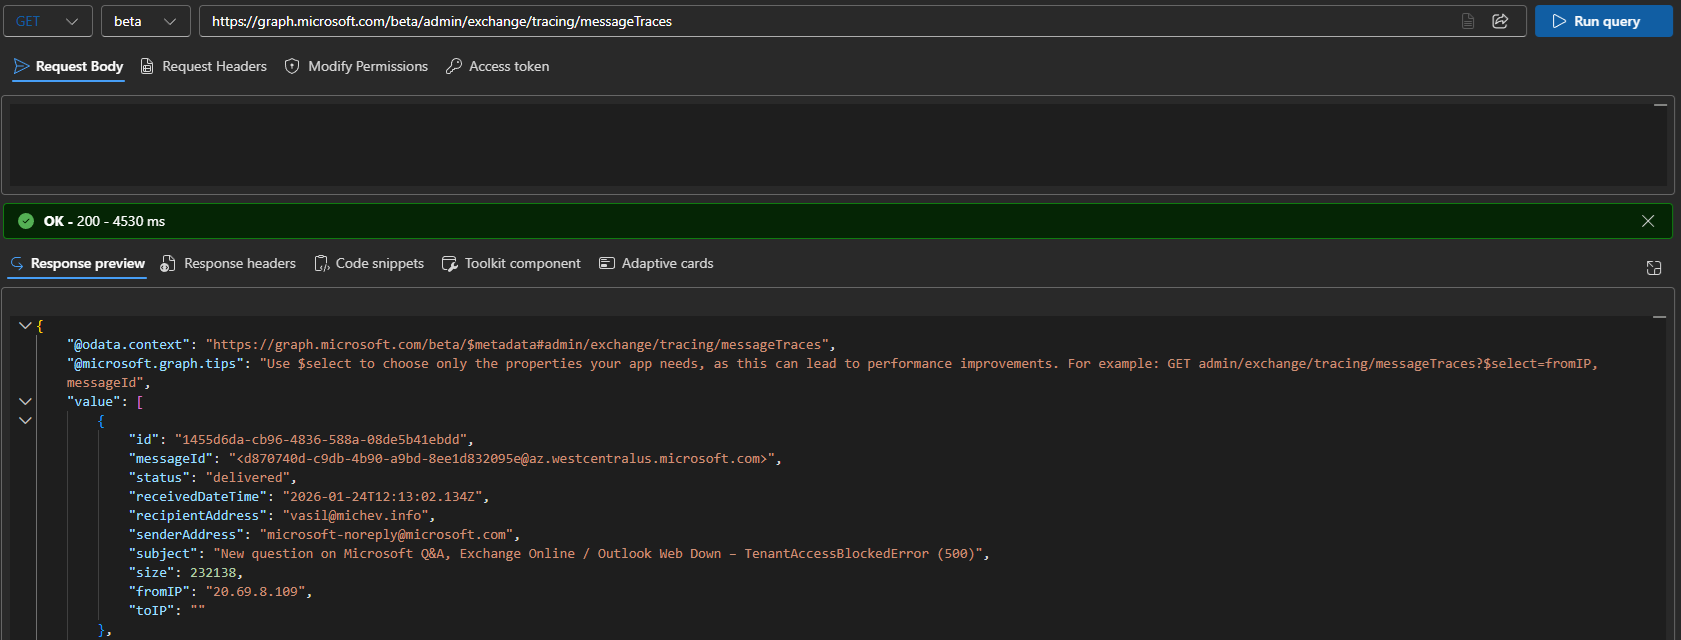Click the id value 1455d6da GUID
The height and width of the screenshot is (640, 1681).
coord(320,440)
